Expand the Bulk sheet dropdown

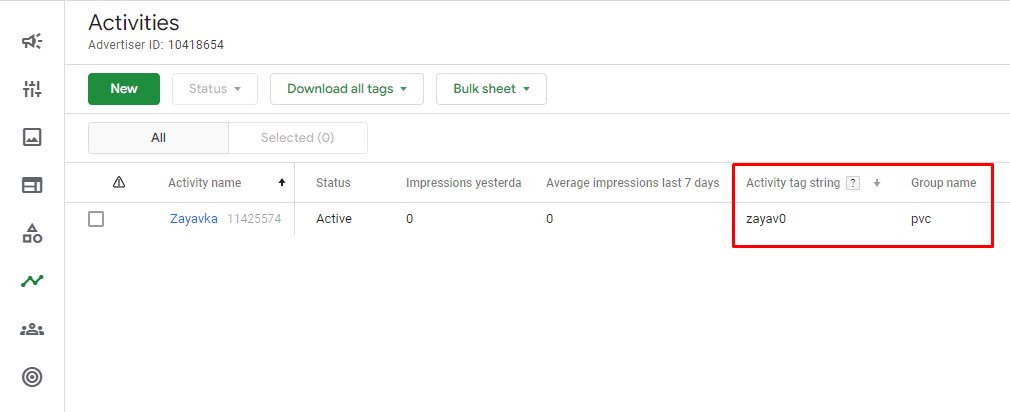[x=491, y=89]
